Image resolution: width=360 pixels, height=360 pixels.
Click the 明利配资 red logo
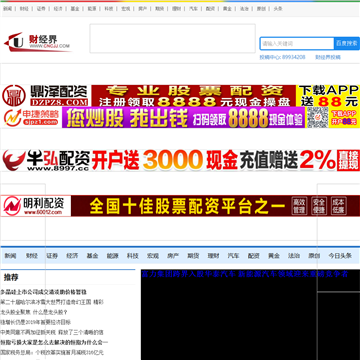coord(36,206)
